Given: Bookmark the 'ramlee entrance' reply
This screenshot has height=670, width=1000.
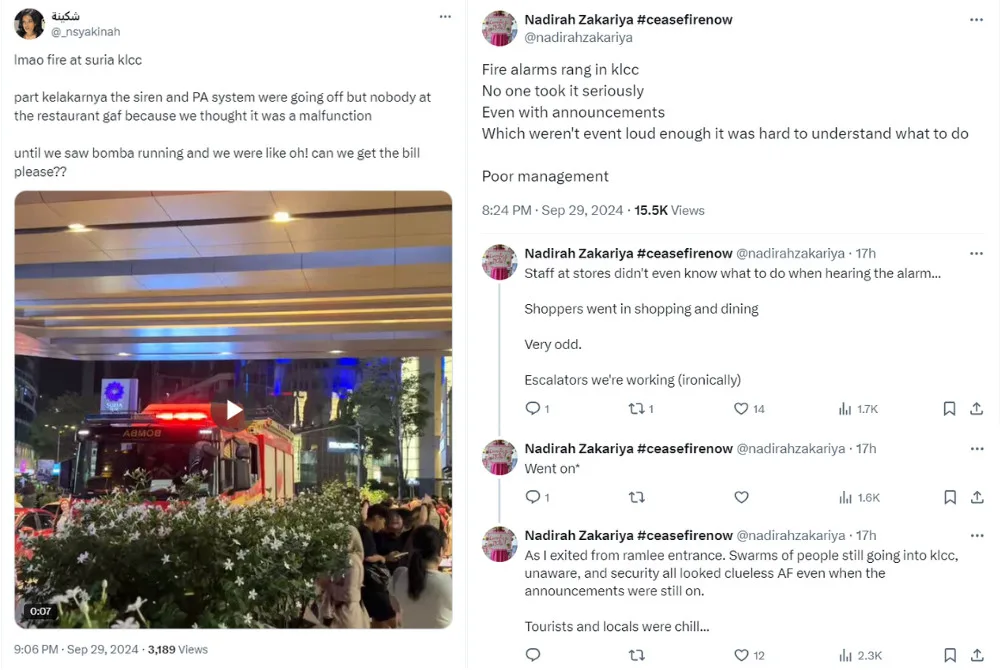Looking at the screenshot, I should (949, 655).
